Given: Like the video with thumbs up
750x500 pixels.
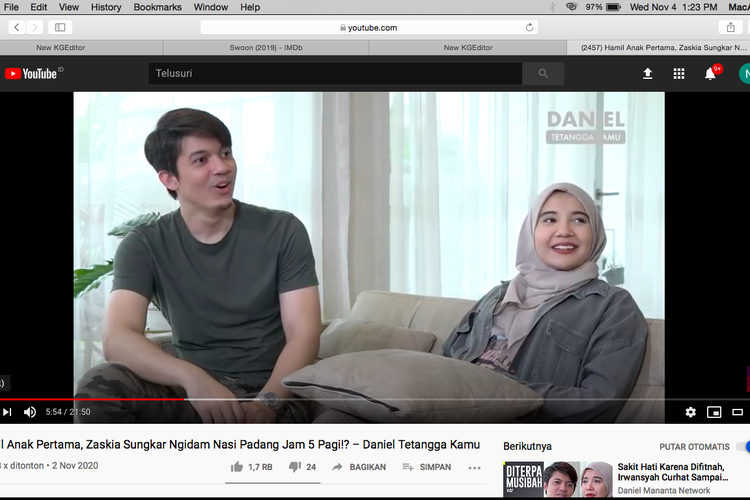Looking at the screenshot, I should [x=237, y=467].
